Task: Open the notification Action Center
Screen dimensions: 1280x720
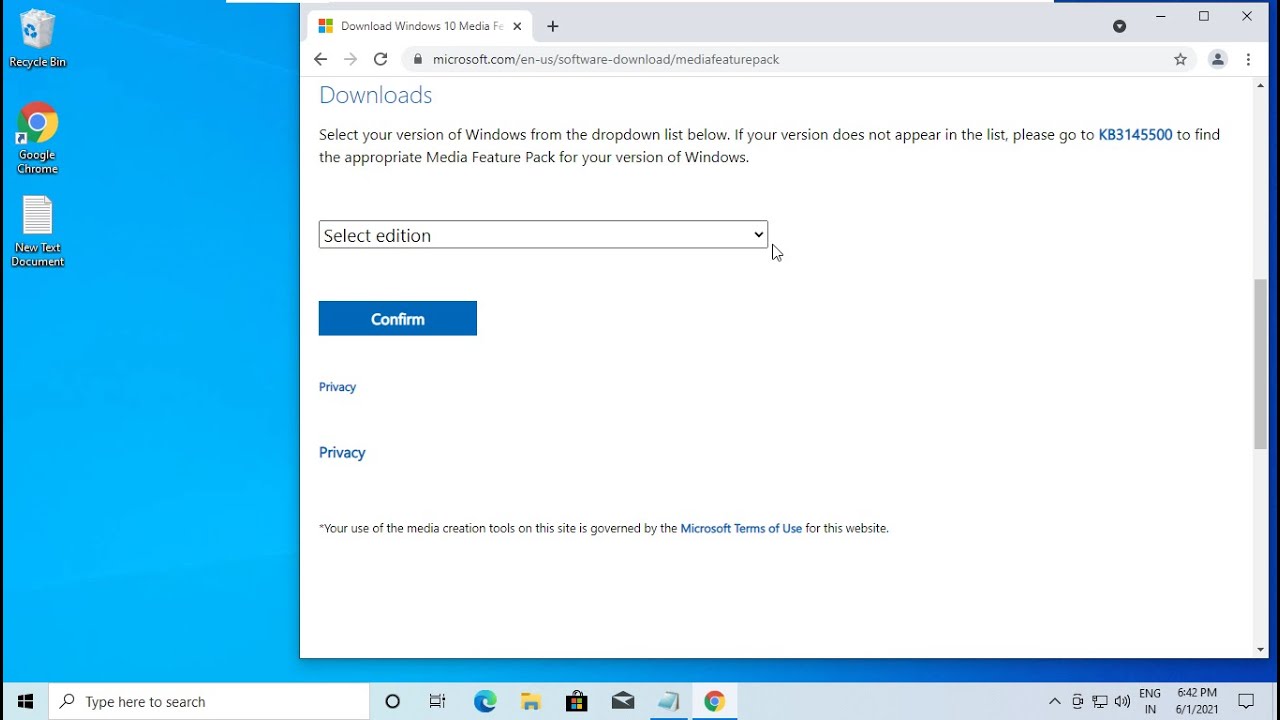Action: pos(1246,702)
